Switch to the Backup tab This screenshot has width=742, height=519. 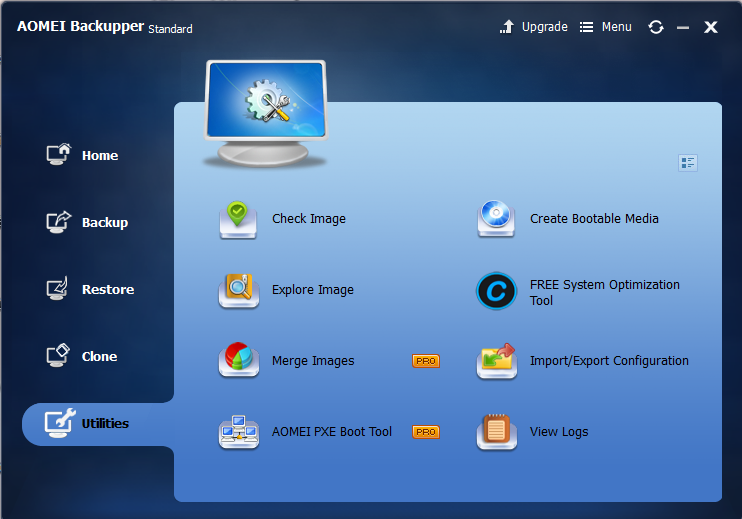[x=105, y=222]
